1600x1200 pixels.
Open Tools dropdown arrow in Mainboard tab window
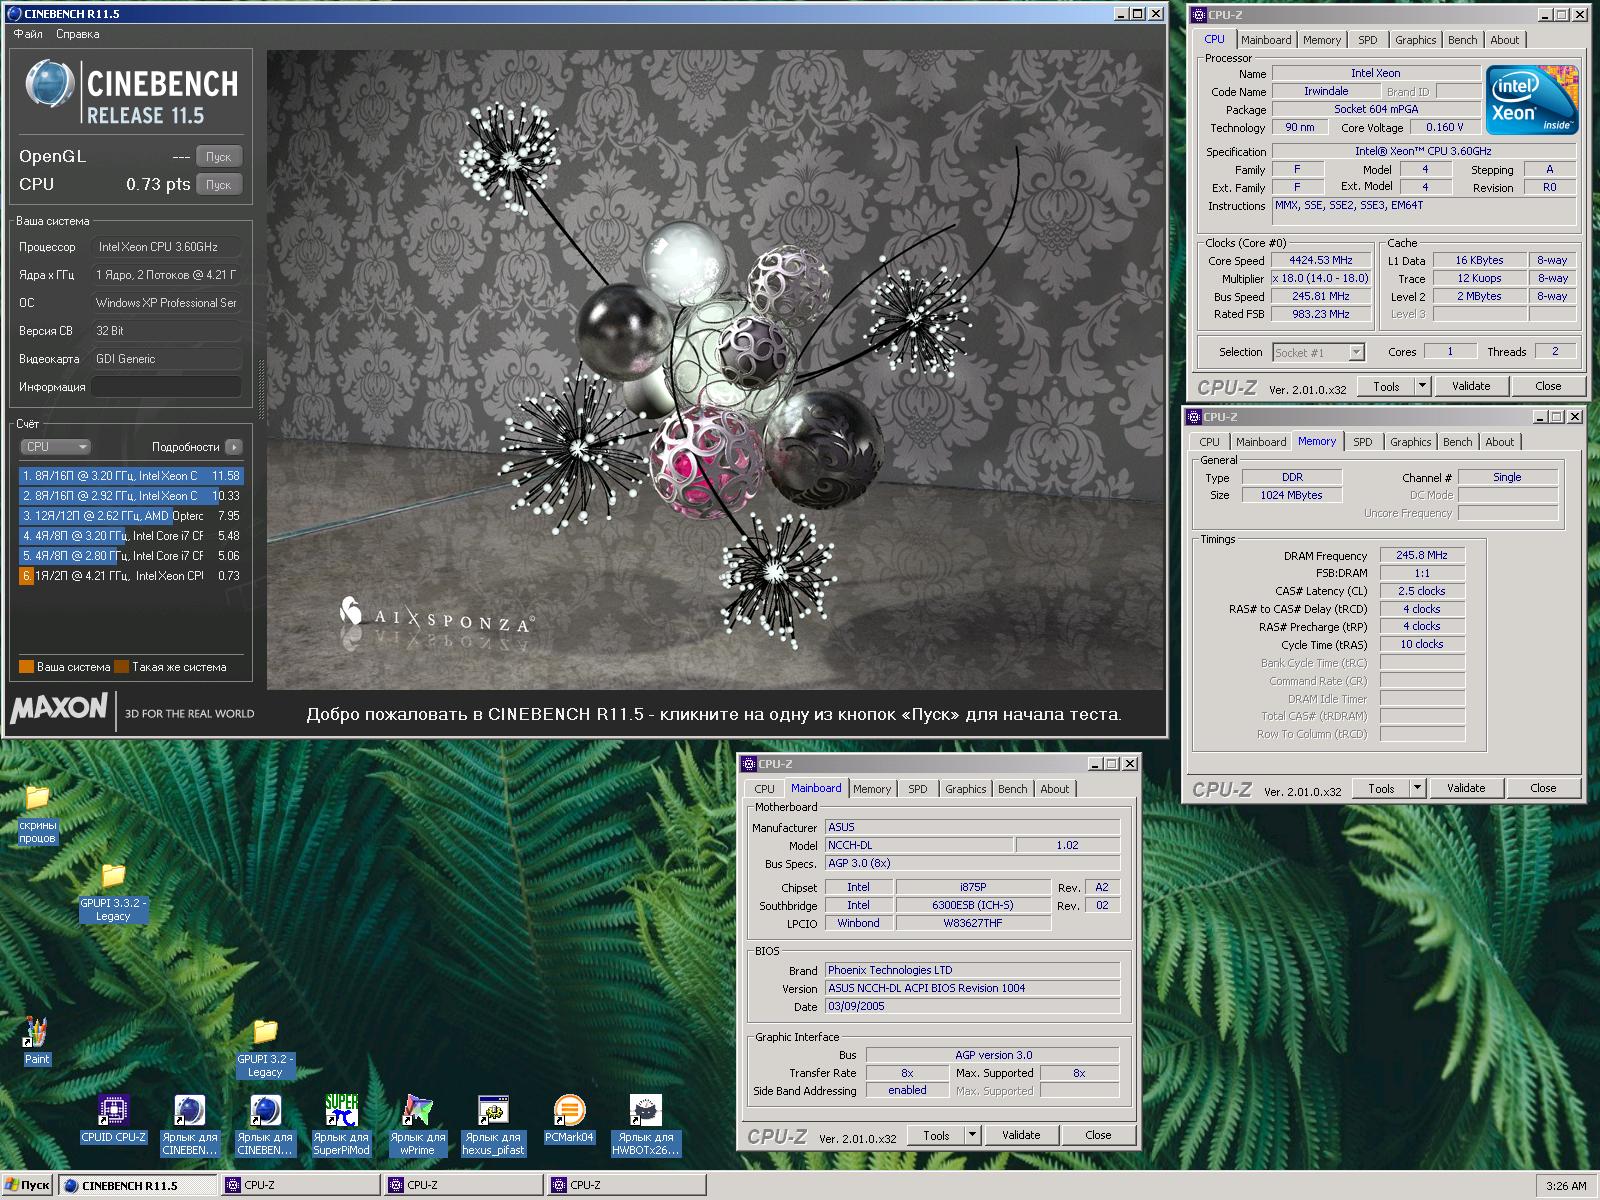click(x=972, y=1135)
